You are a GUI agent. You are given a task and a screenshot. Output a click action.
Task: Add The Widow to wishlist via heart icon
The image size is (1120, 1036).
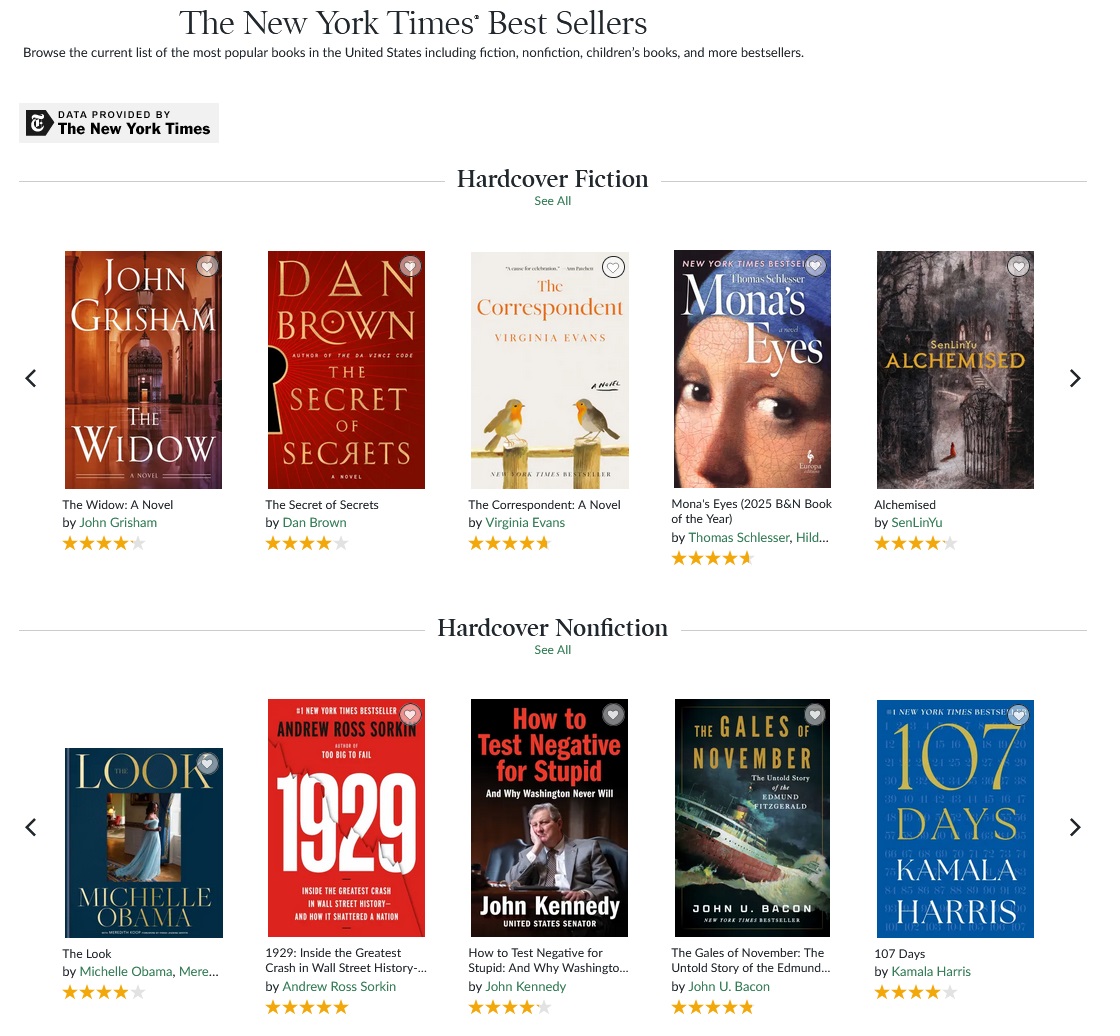(x=207, y=267)
